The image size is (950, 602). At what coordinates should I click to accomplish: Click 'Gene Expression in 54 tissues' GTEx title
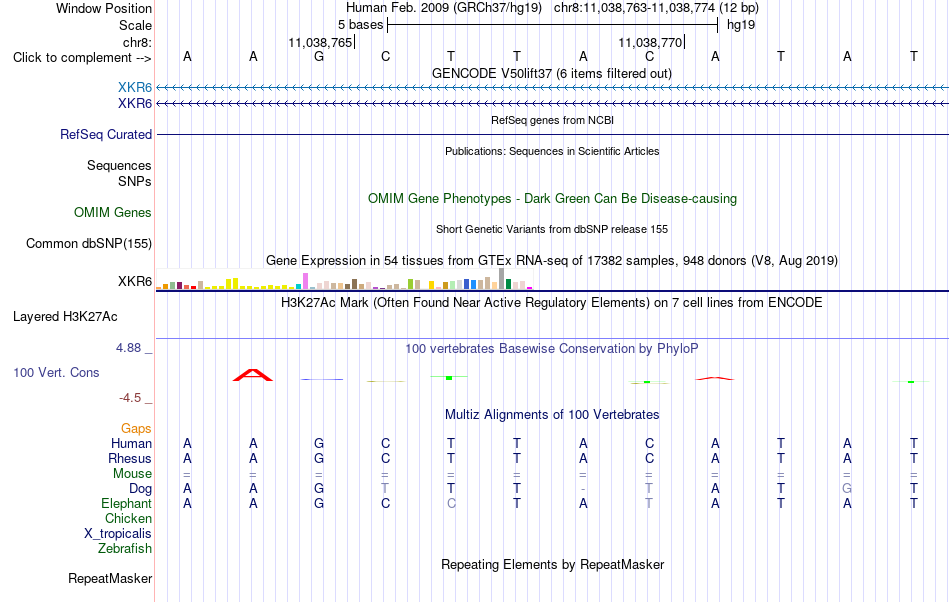[552, 260]
